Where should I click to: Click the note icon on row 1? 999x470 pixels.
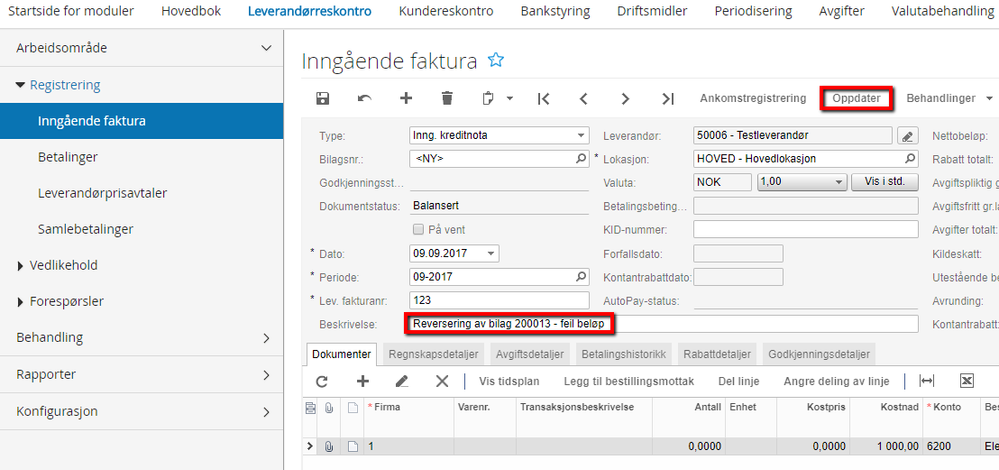352,446
